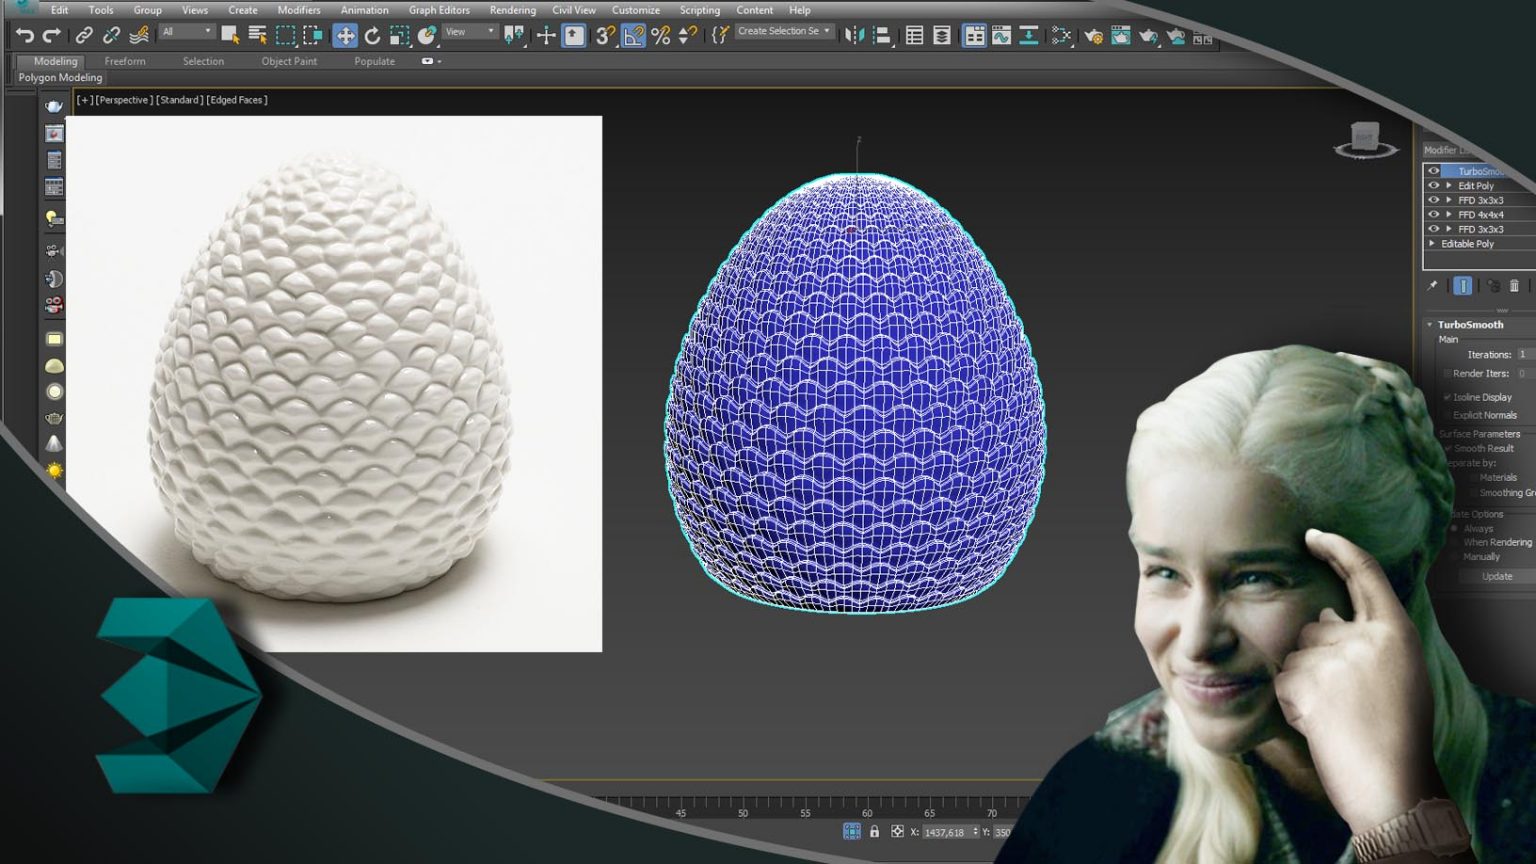This screenshot has width=1536, height=864.
Task: Open the Create Selection Set dropdown
Action: pos(784,32)
